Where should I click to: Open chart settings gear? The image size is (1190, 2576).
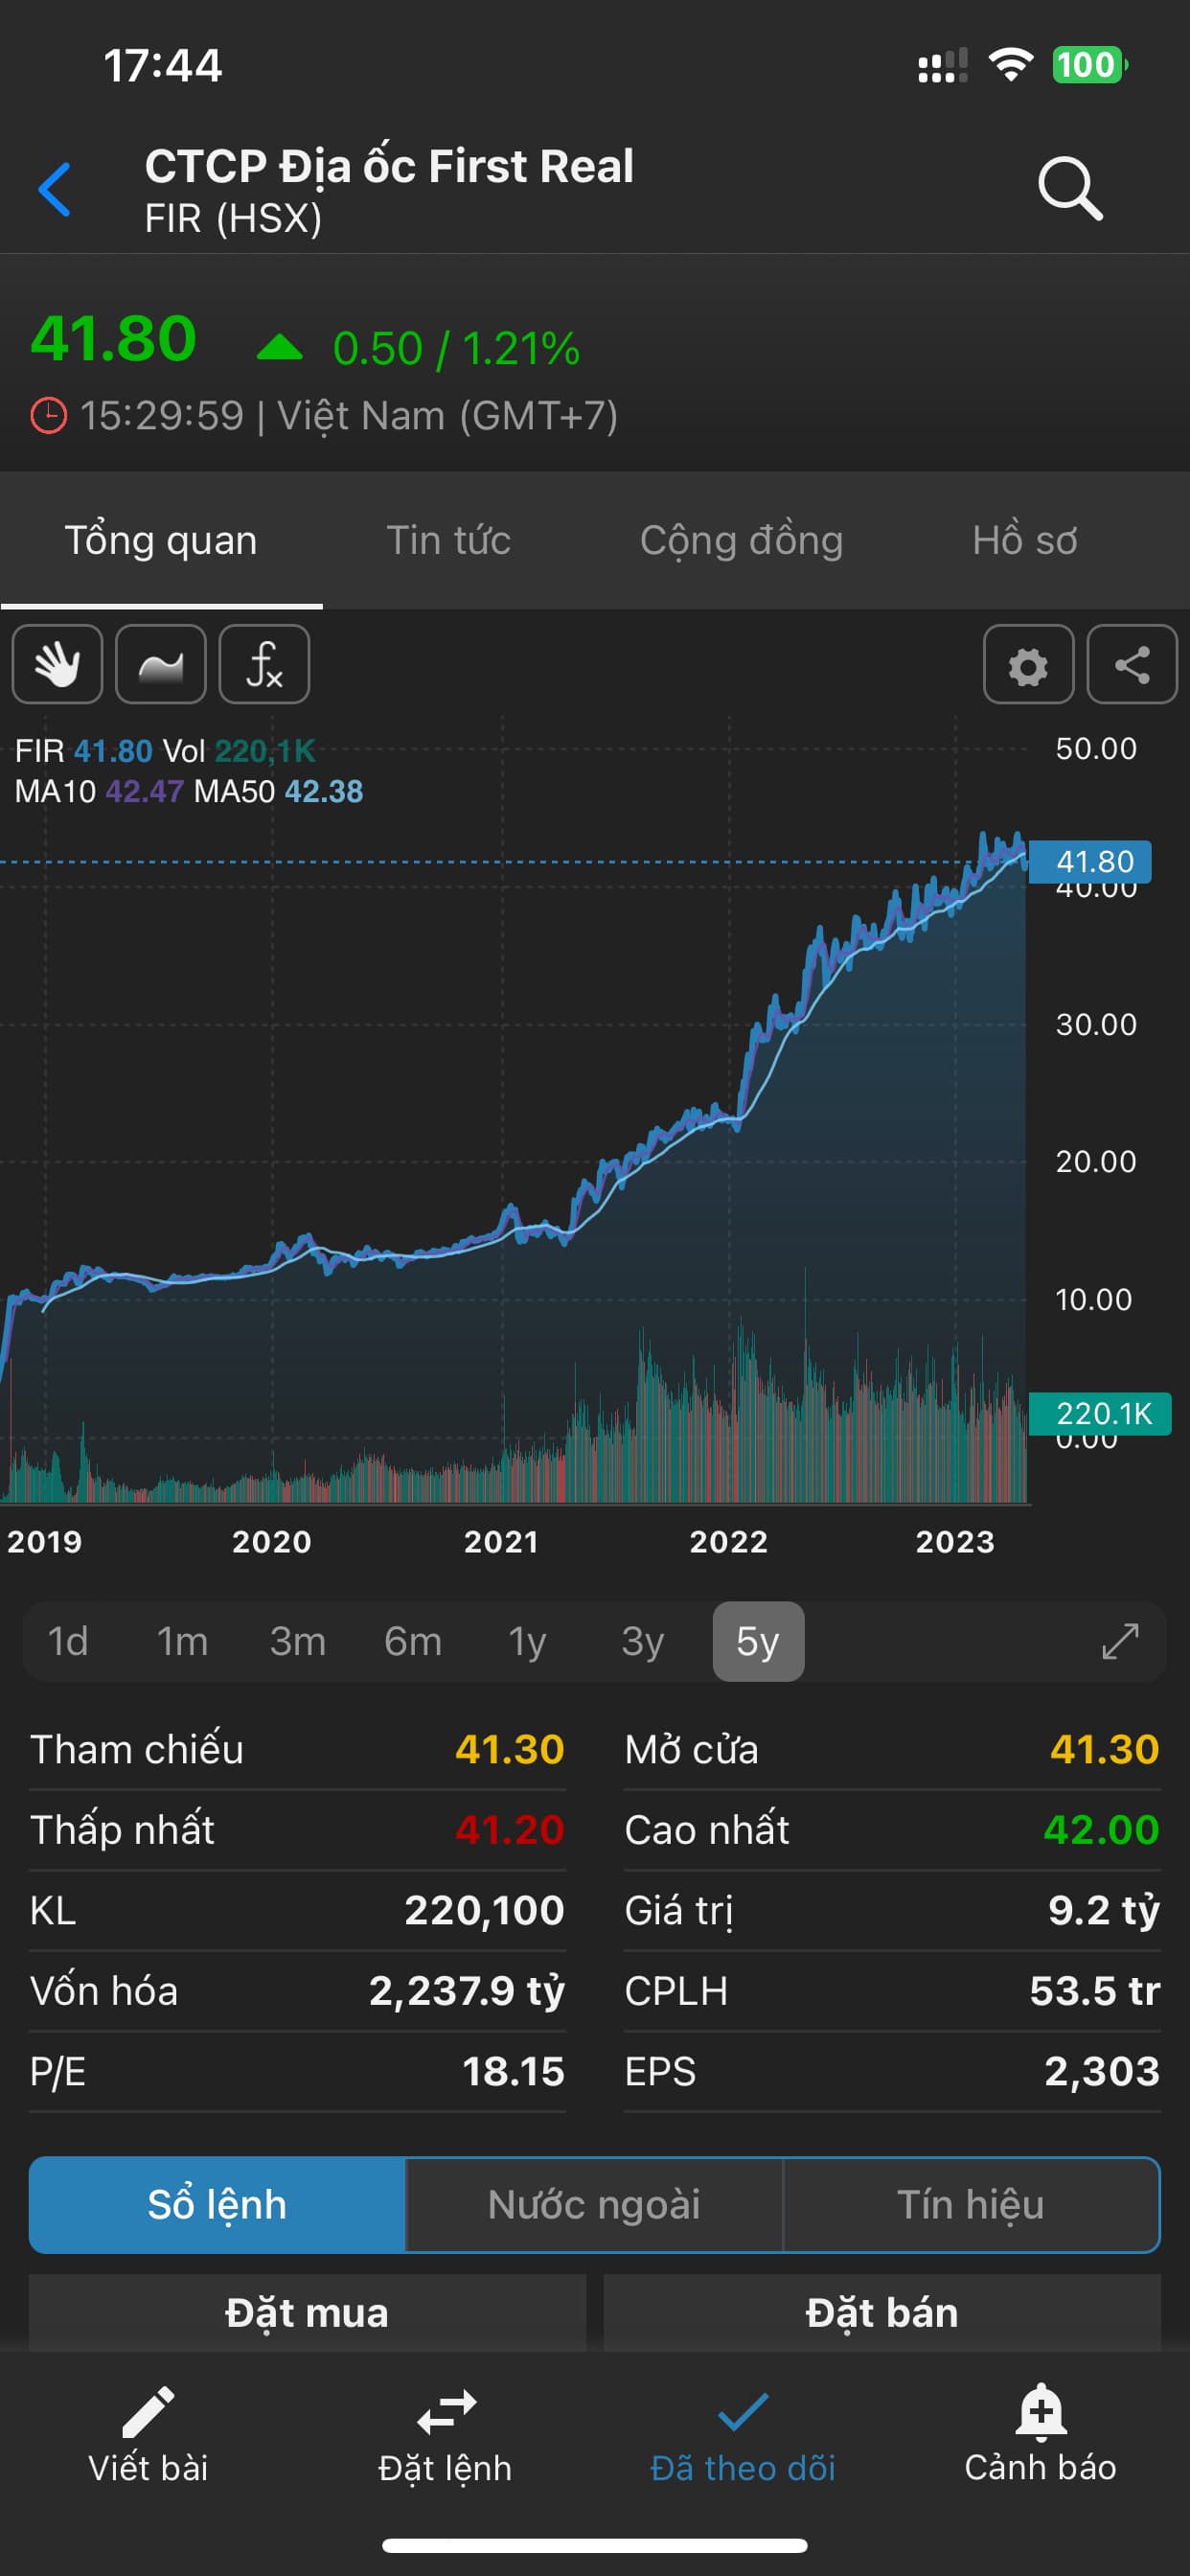[1028, 664]
